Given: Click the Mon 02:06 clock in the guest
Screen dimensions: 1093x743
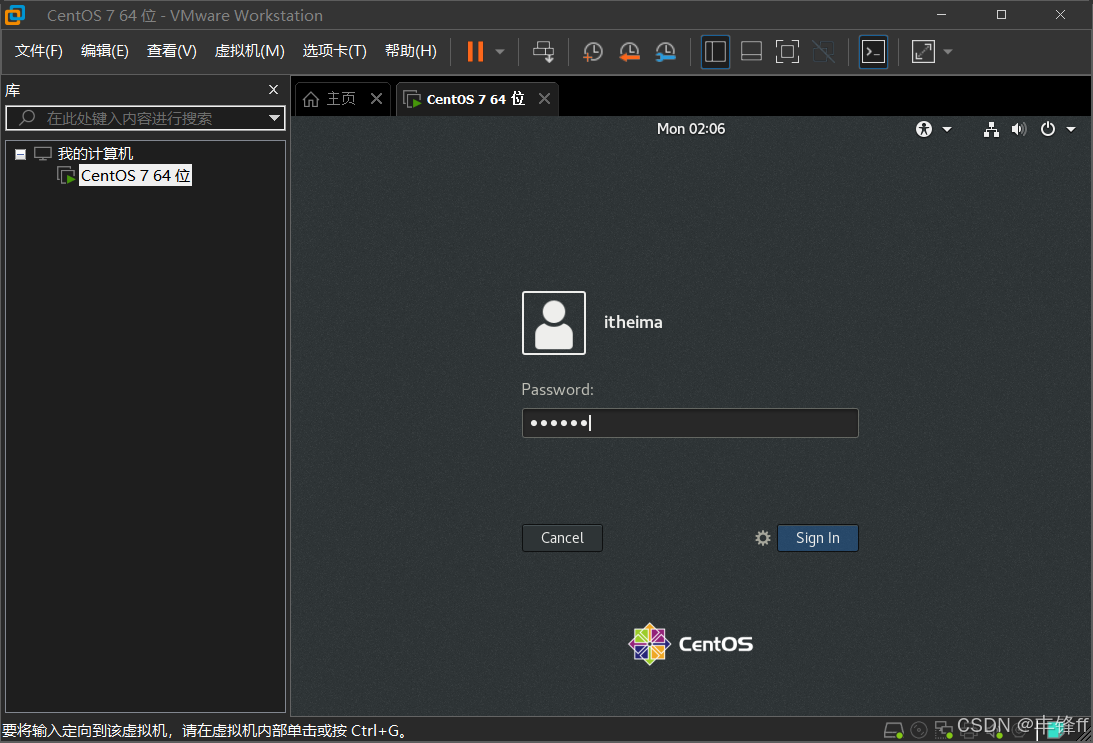Looking at the screenshot, I should pyautogui.click(x=691, y=129).
